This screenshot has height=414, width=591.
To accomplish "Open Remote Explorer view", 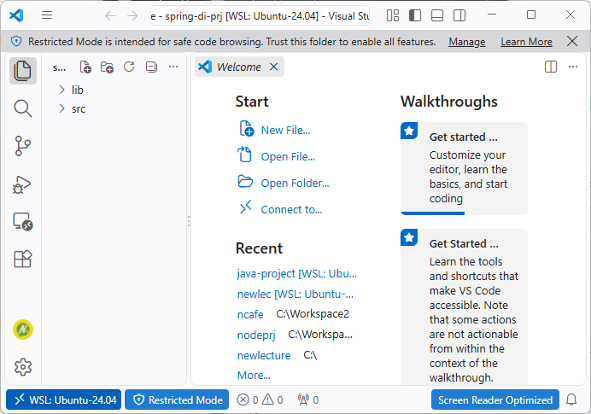I will click(x=23, y=222).
